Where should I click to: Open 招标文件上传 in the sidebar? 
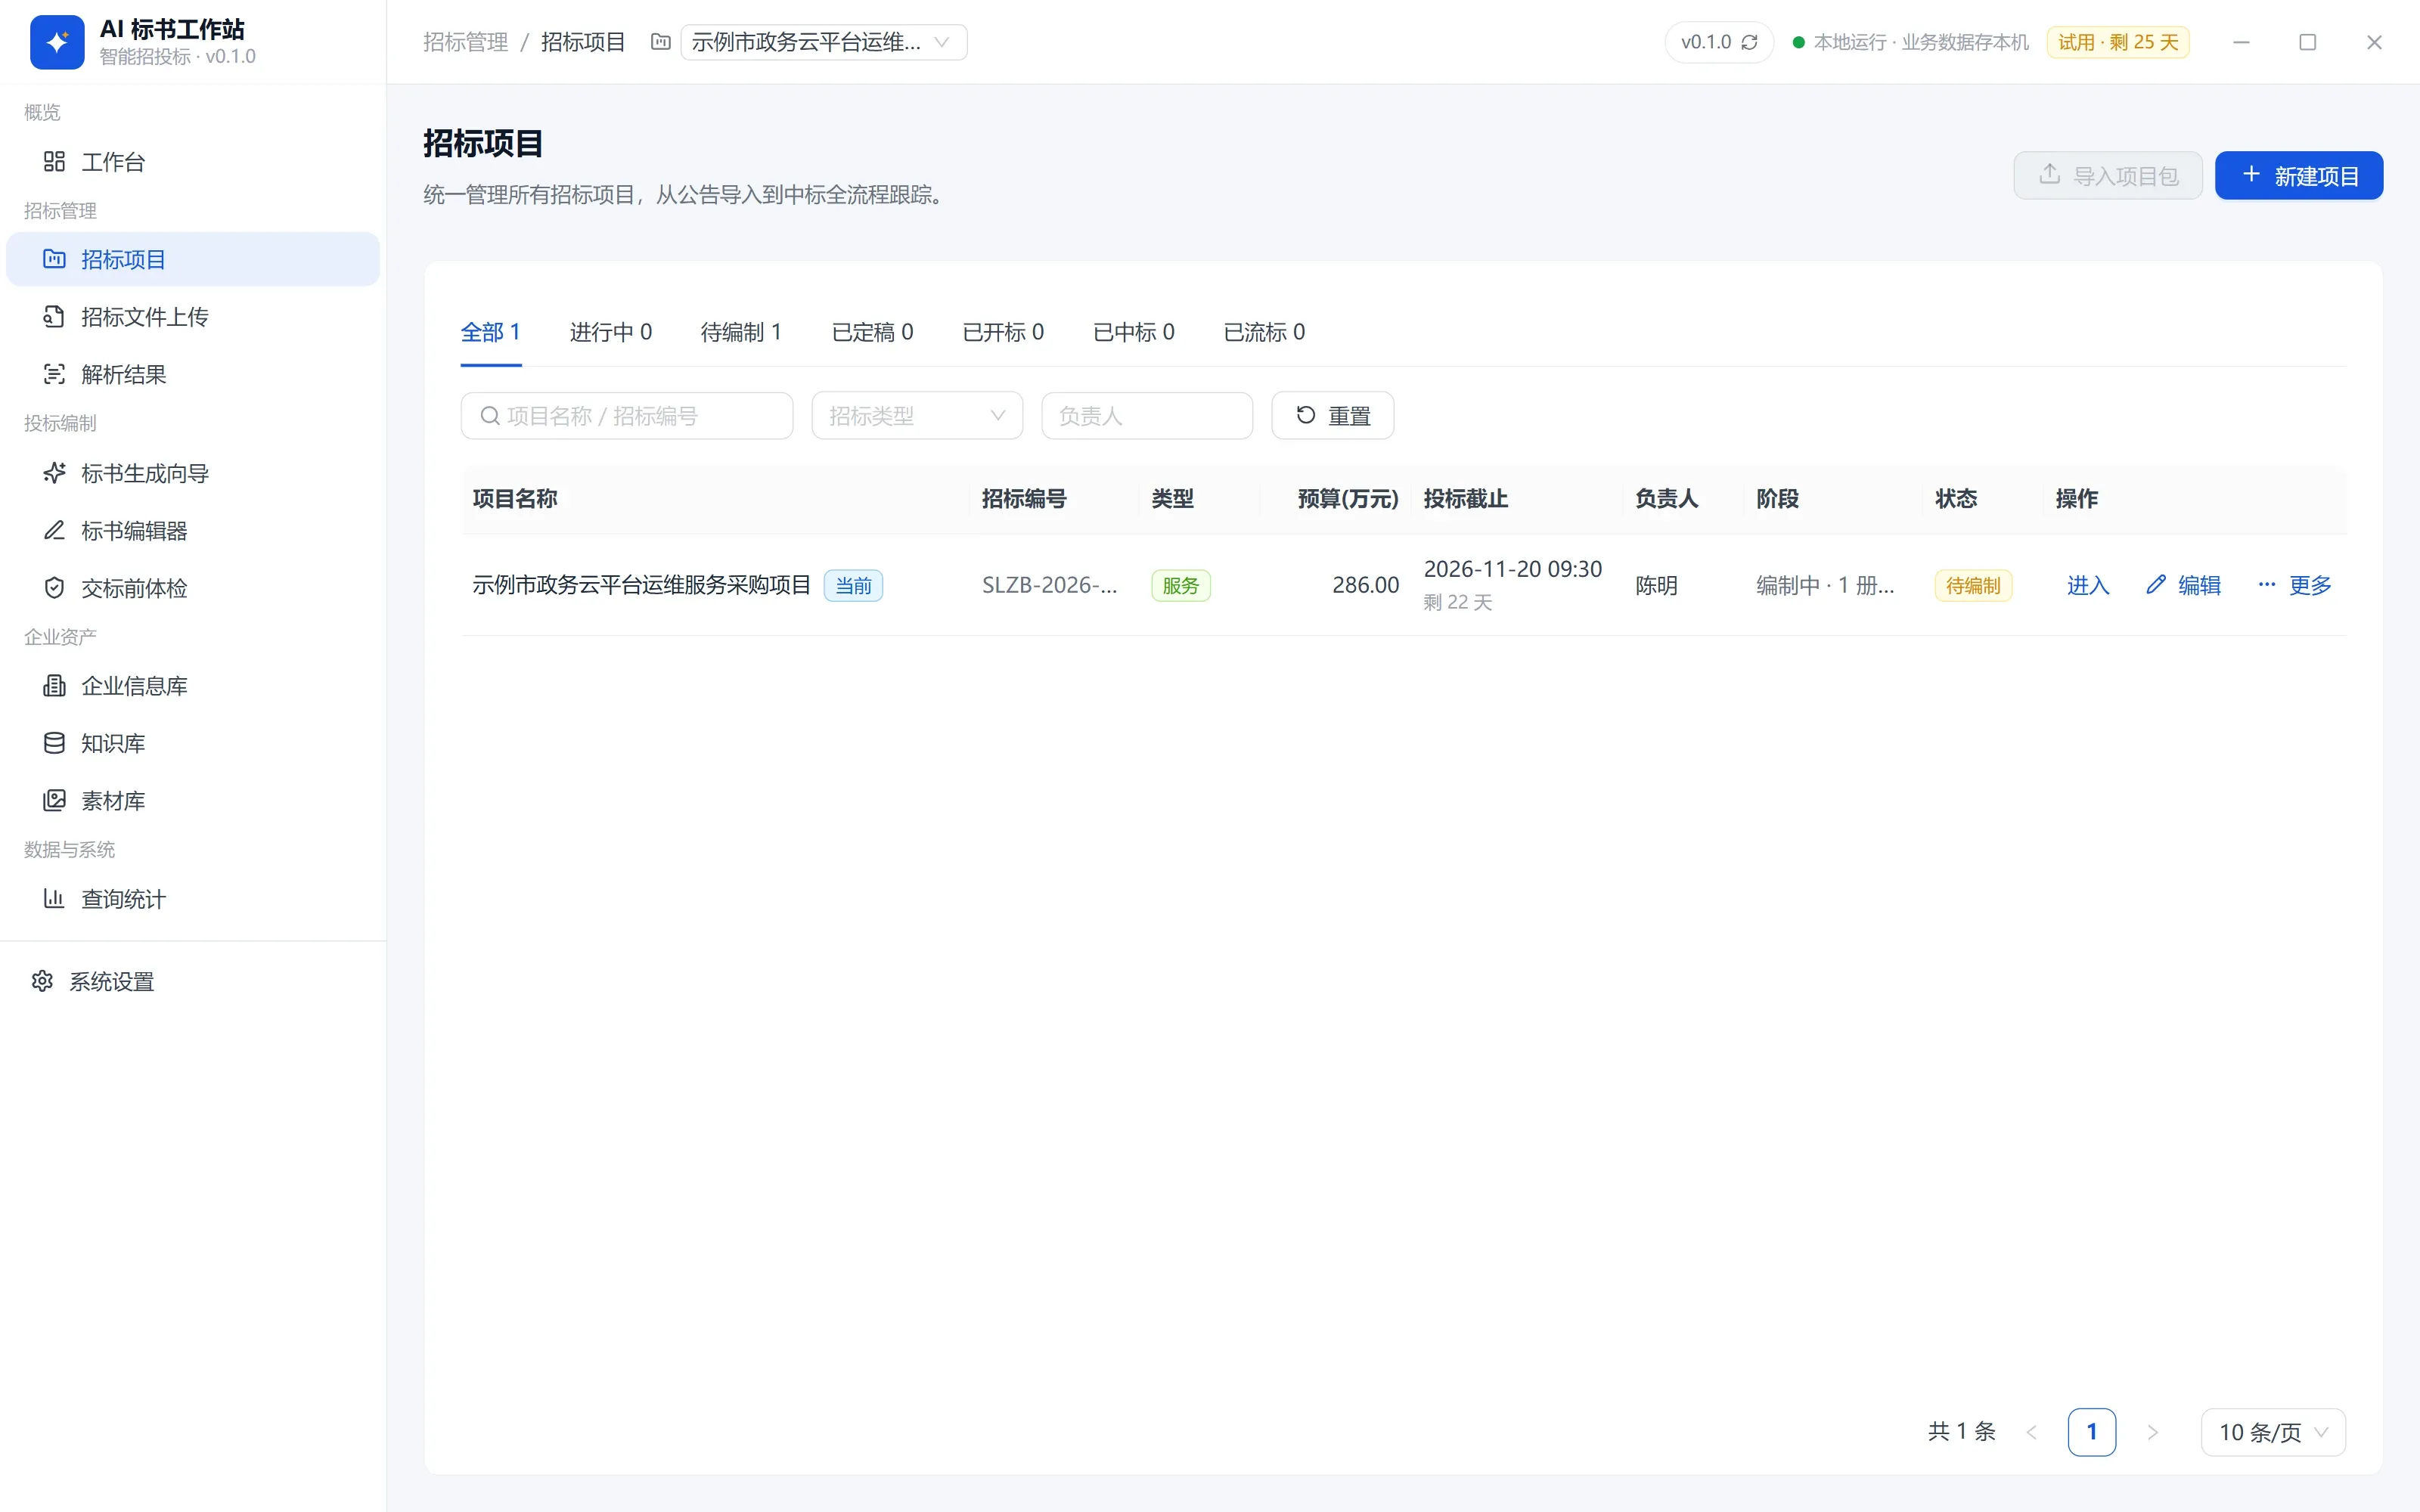(x=193, y=317)
